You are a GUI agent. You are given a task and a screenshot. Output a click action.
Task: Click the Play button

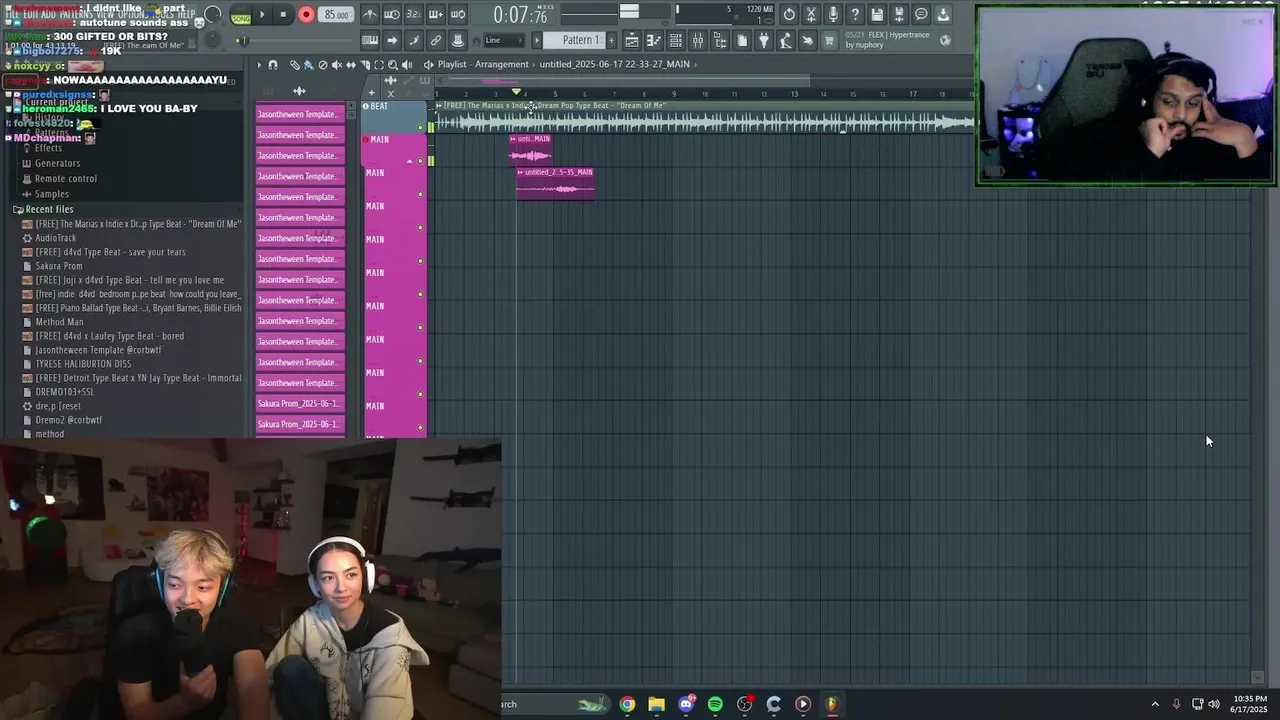tap(262, 15)
